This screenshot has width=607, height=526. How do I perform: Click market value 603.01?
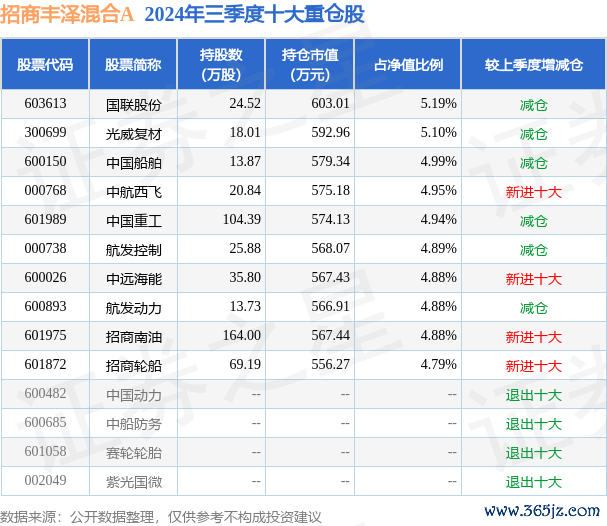click(330, 103)
